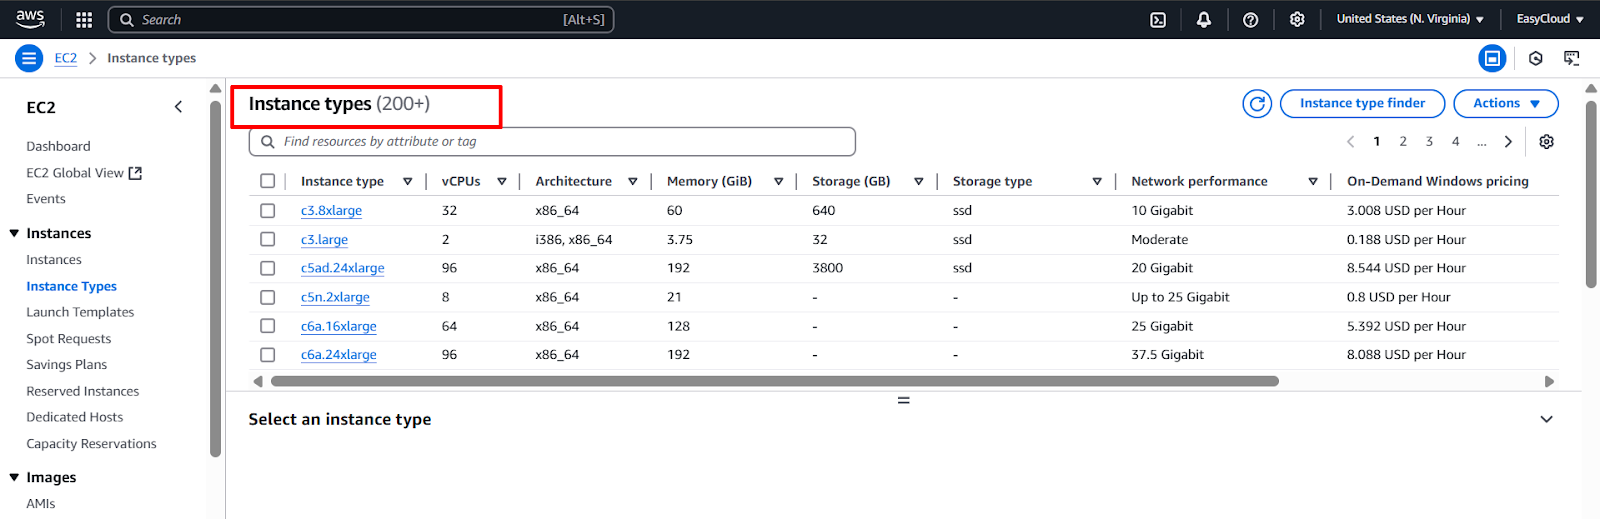Viewport: 1600px width, 519px height.
Task: Click Instance type finder button
Action: [1362, 103]
